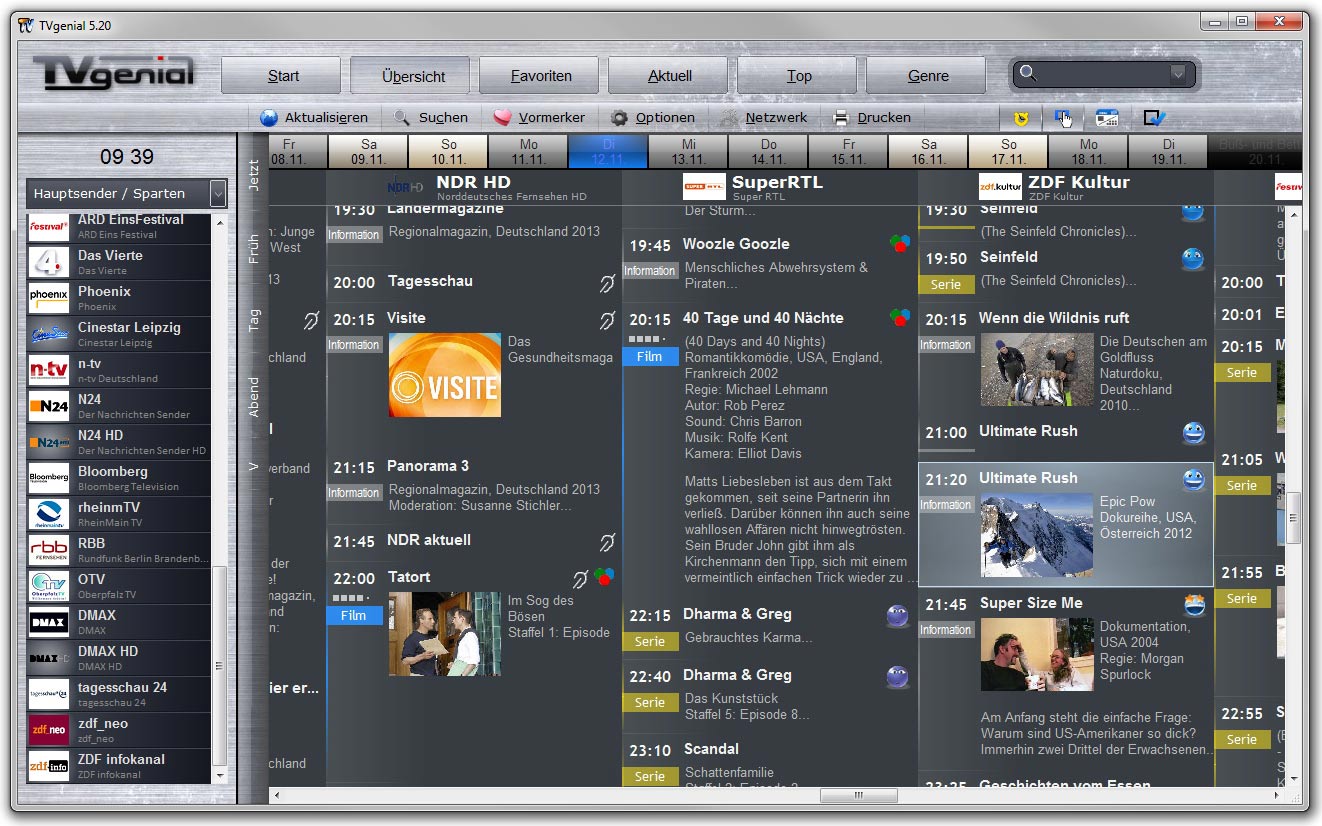Click the Drucken printer icon

(841, 117)
